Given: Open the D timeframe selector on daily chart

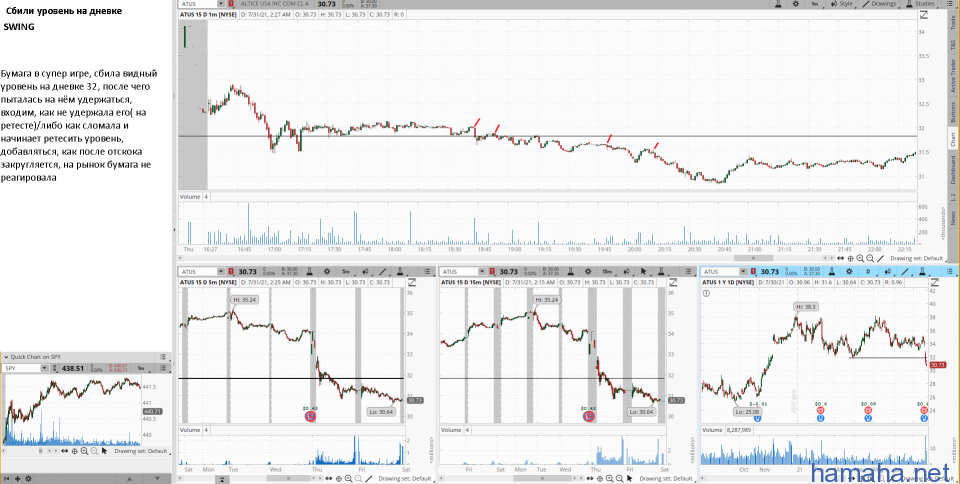Looking at the screenshot, I should pos(868,272).
